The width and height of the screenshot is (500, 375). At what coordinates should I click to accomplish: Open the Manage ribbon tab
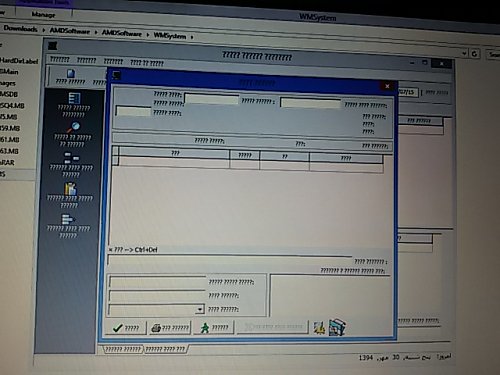[43, 14]
